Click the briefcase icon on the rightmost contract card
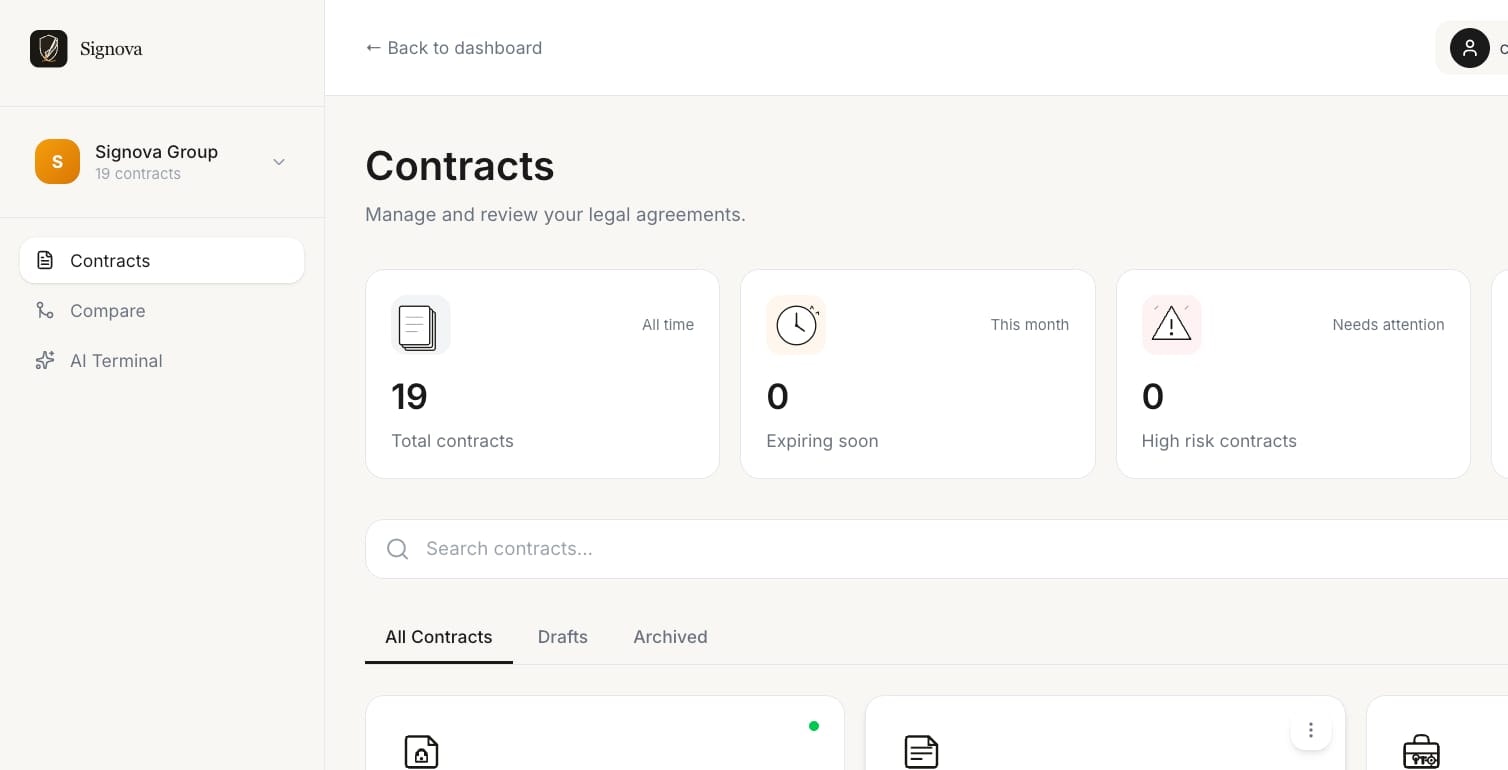This screenshot has height=770, width=1508. [1421, 752]
